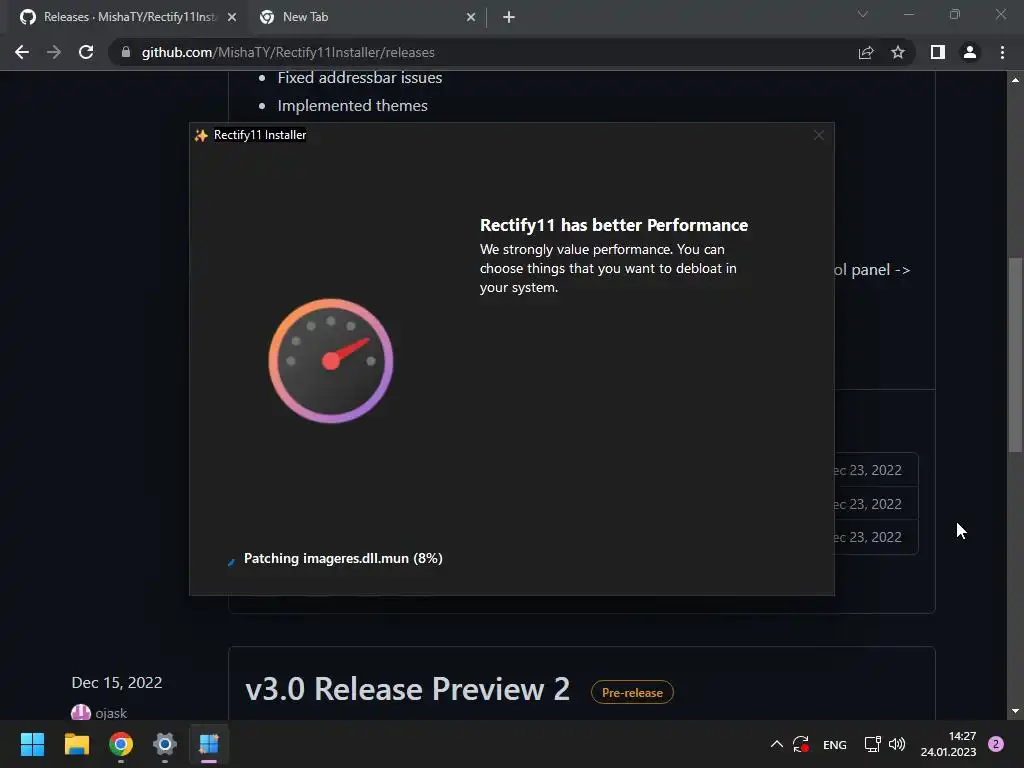Go back to the previous page
The image size is (1024, 768).
(22, 52)
